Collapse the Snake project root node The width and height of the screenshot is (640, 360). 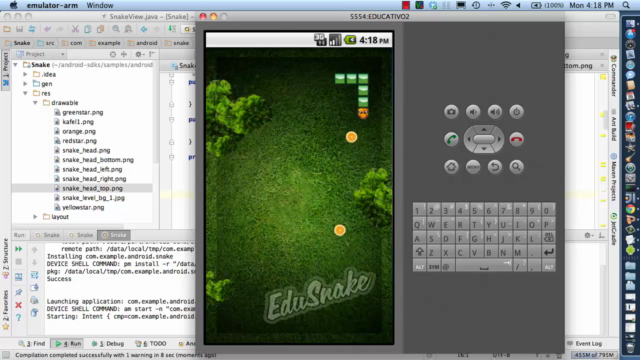click(x=16, y=64)
